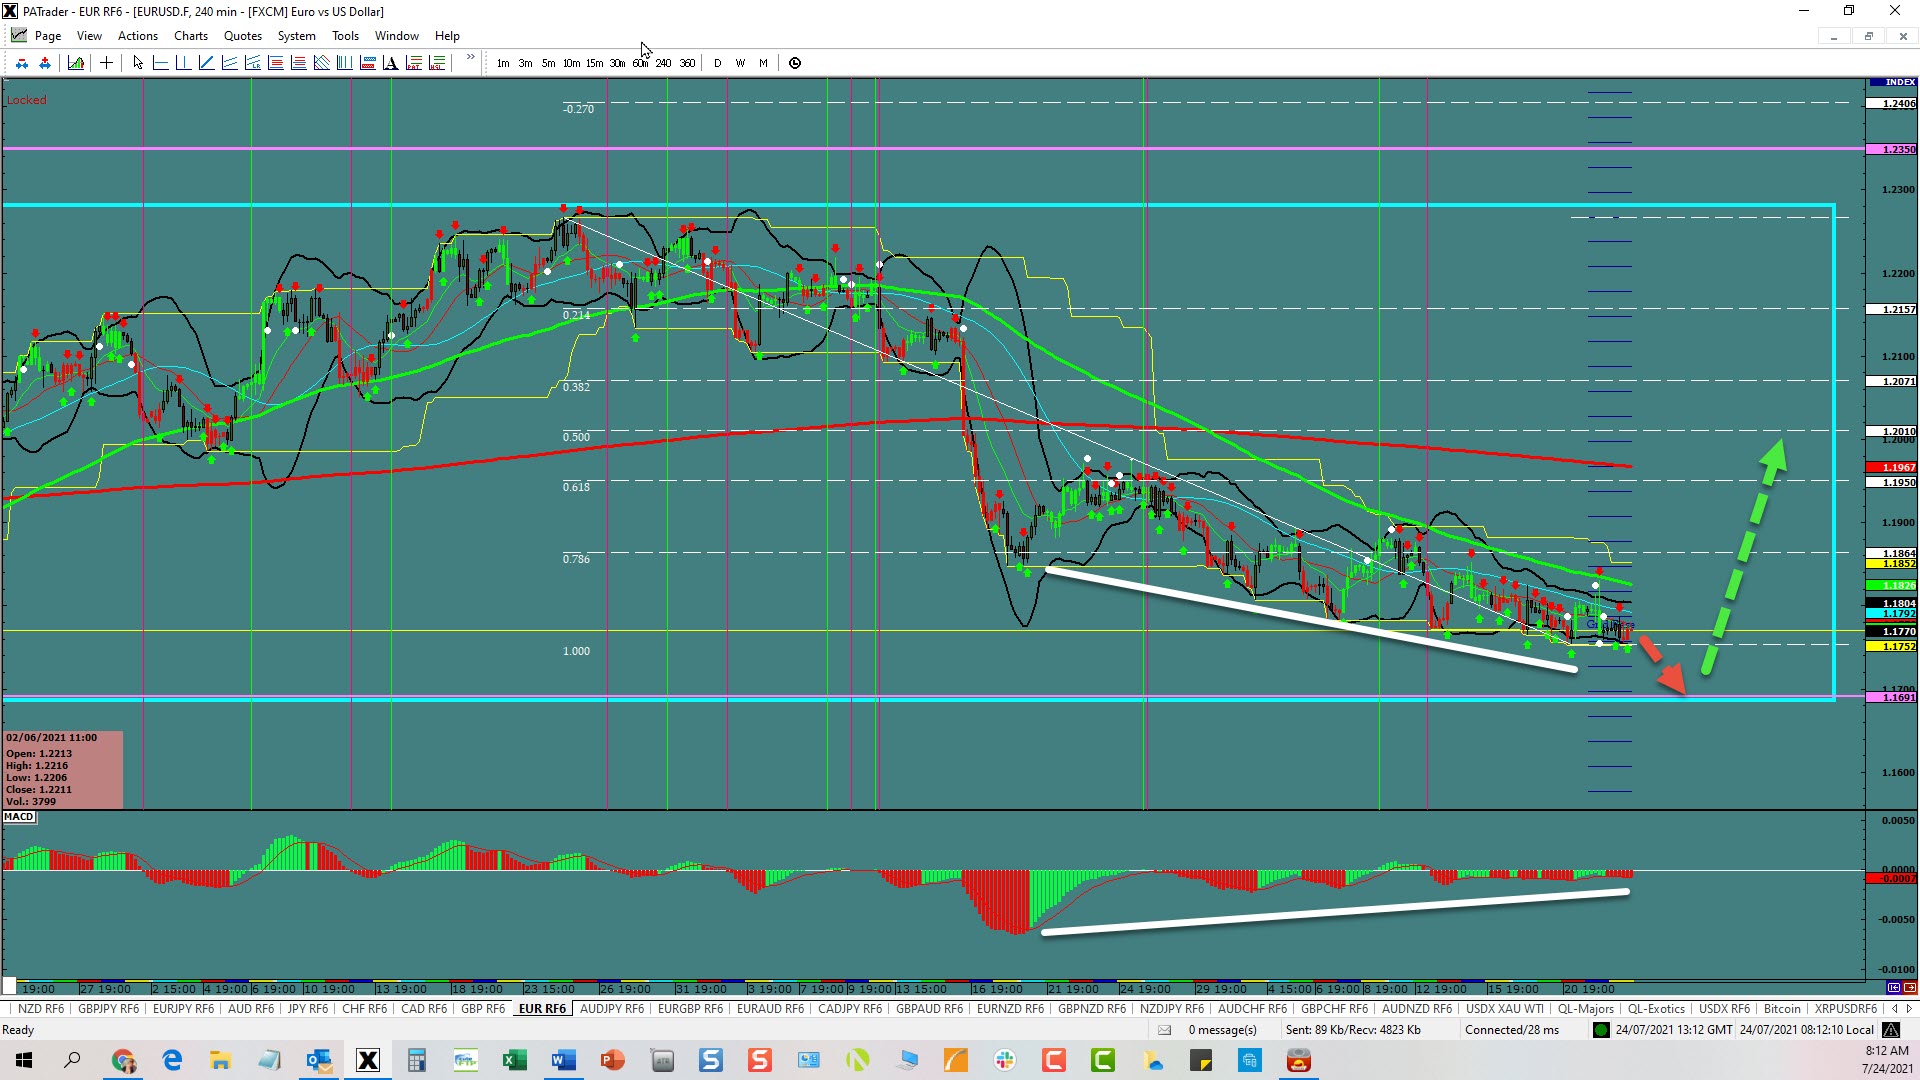The width and height of the screenshot is (1920, 1080).
Task: Switch chart to monthly M timeframe
Action: (763, 63)
